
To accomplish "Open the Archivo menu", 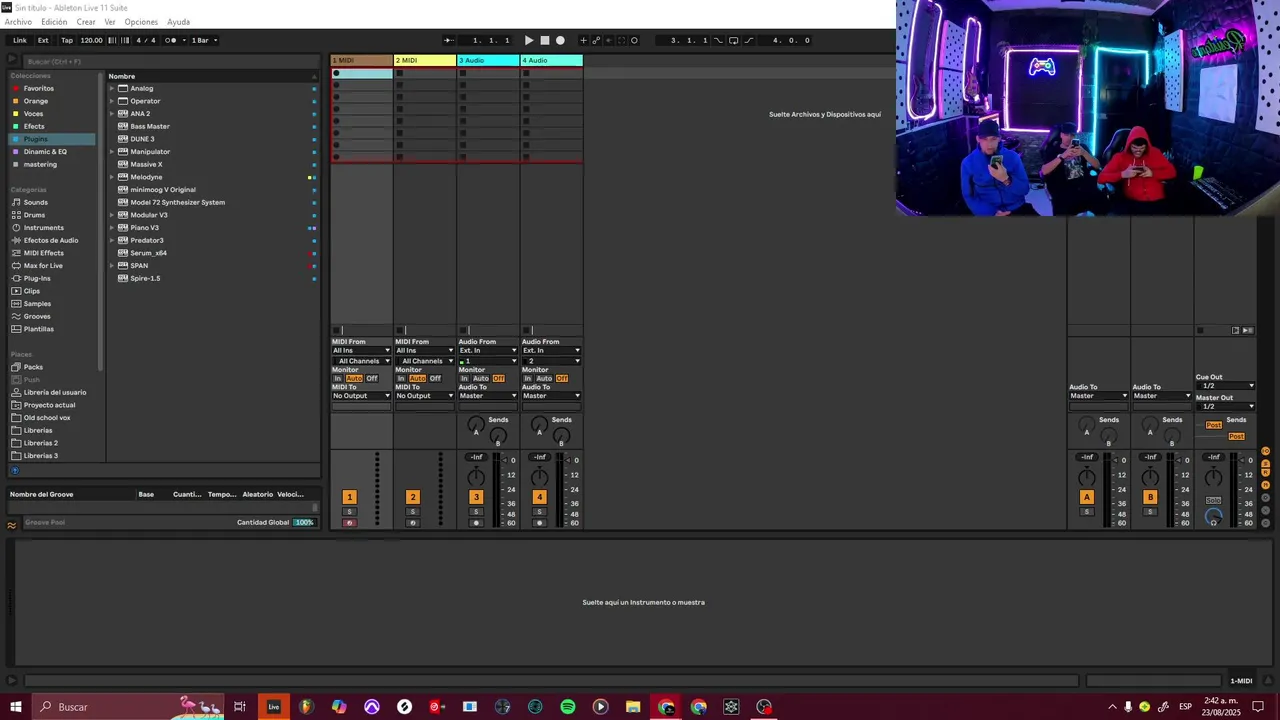I will (x=18, y=22).
